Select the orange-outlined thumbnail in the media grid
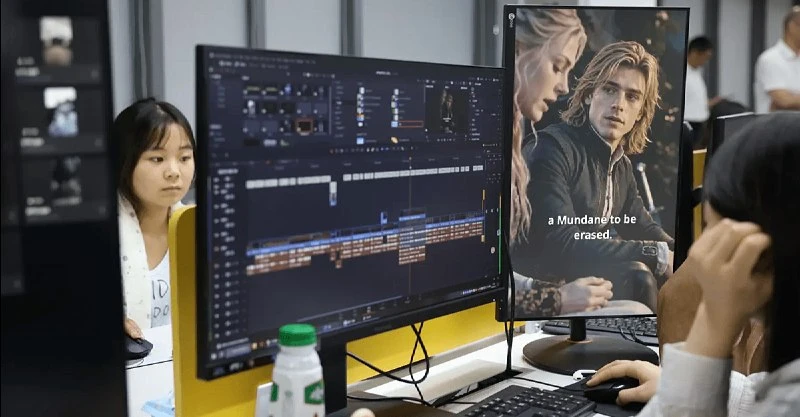Image resolution: width=800 pixels, height=417 pixels. pyautogui.click(x=305, y=125)
